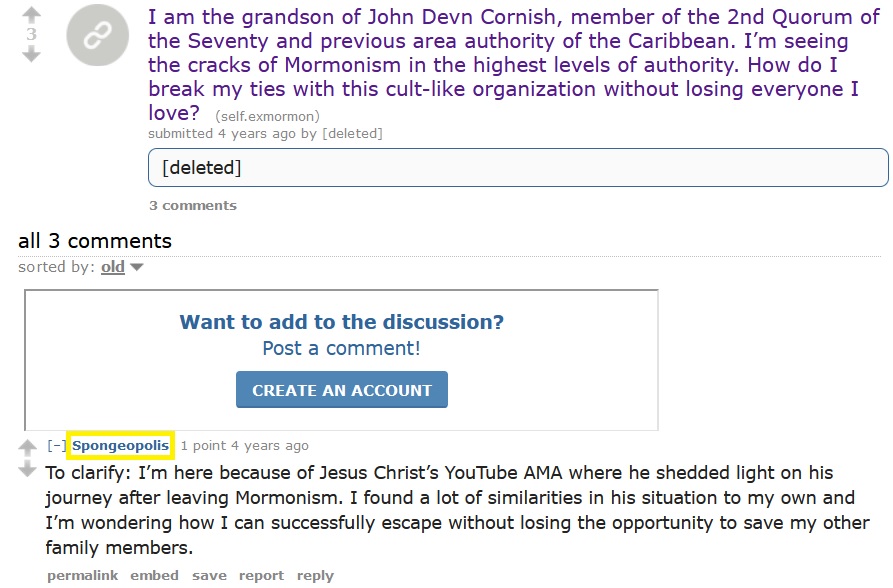Click the sort dropdown arrow next to old

(x=137, y=267)
